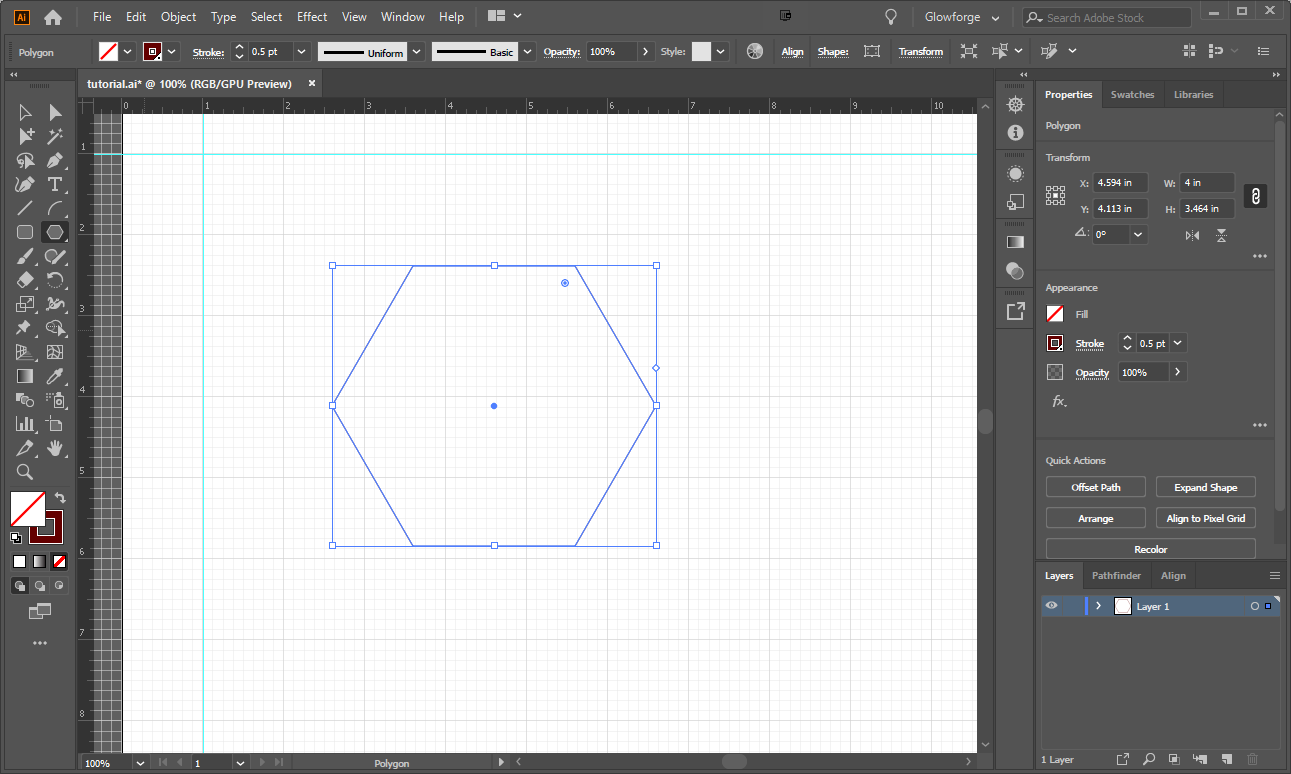Choose the Hand tool
The image size is (1291, 774).
pos(55,448)
